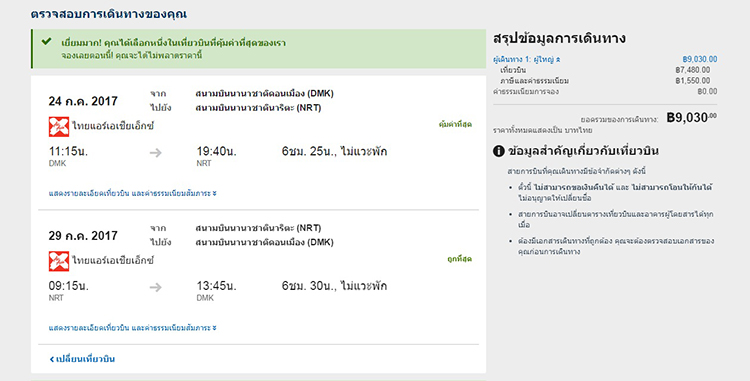750x381 pixels.
Task: Click the ยอดรวมของการเดินทาง label
Action: [x=619, y=120]
